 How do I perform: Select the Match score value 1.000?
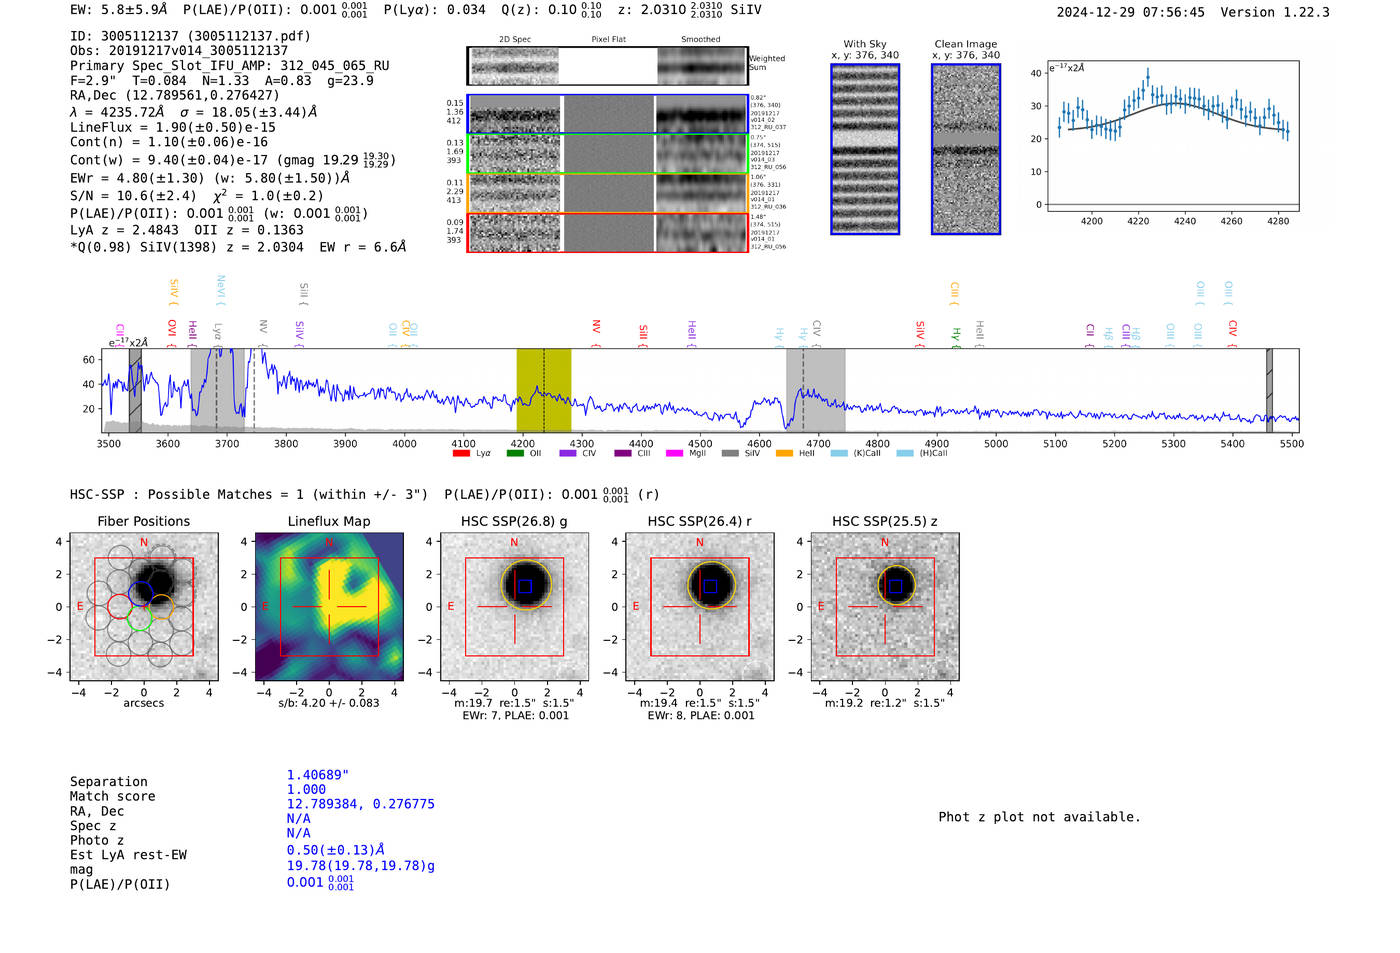(x=306, y=789)
